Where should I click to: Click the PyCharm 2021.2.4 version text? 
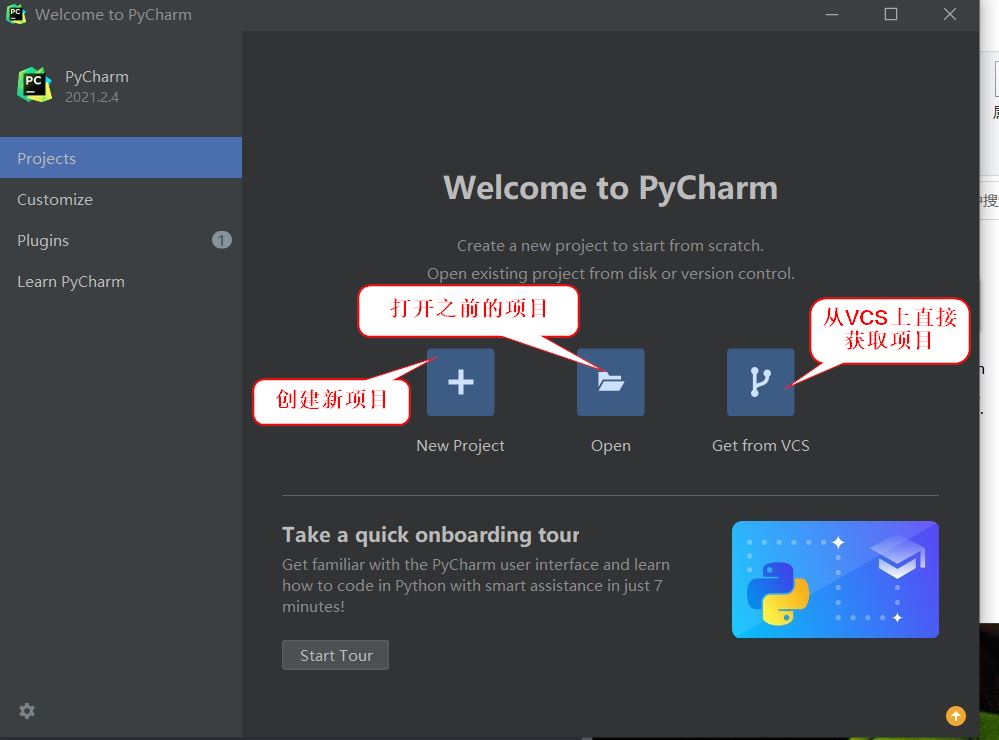[x=92, y=97]
